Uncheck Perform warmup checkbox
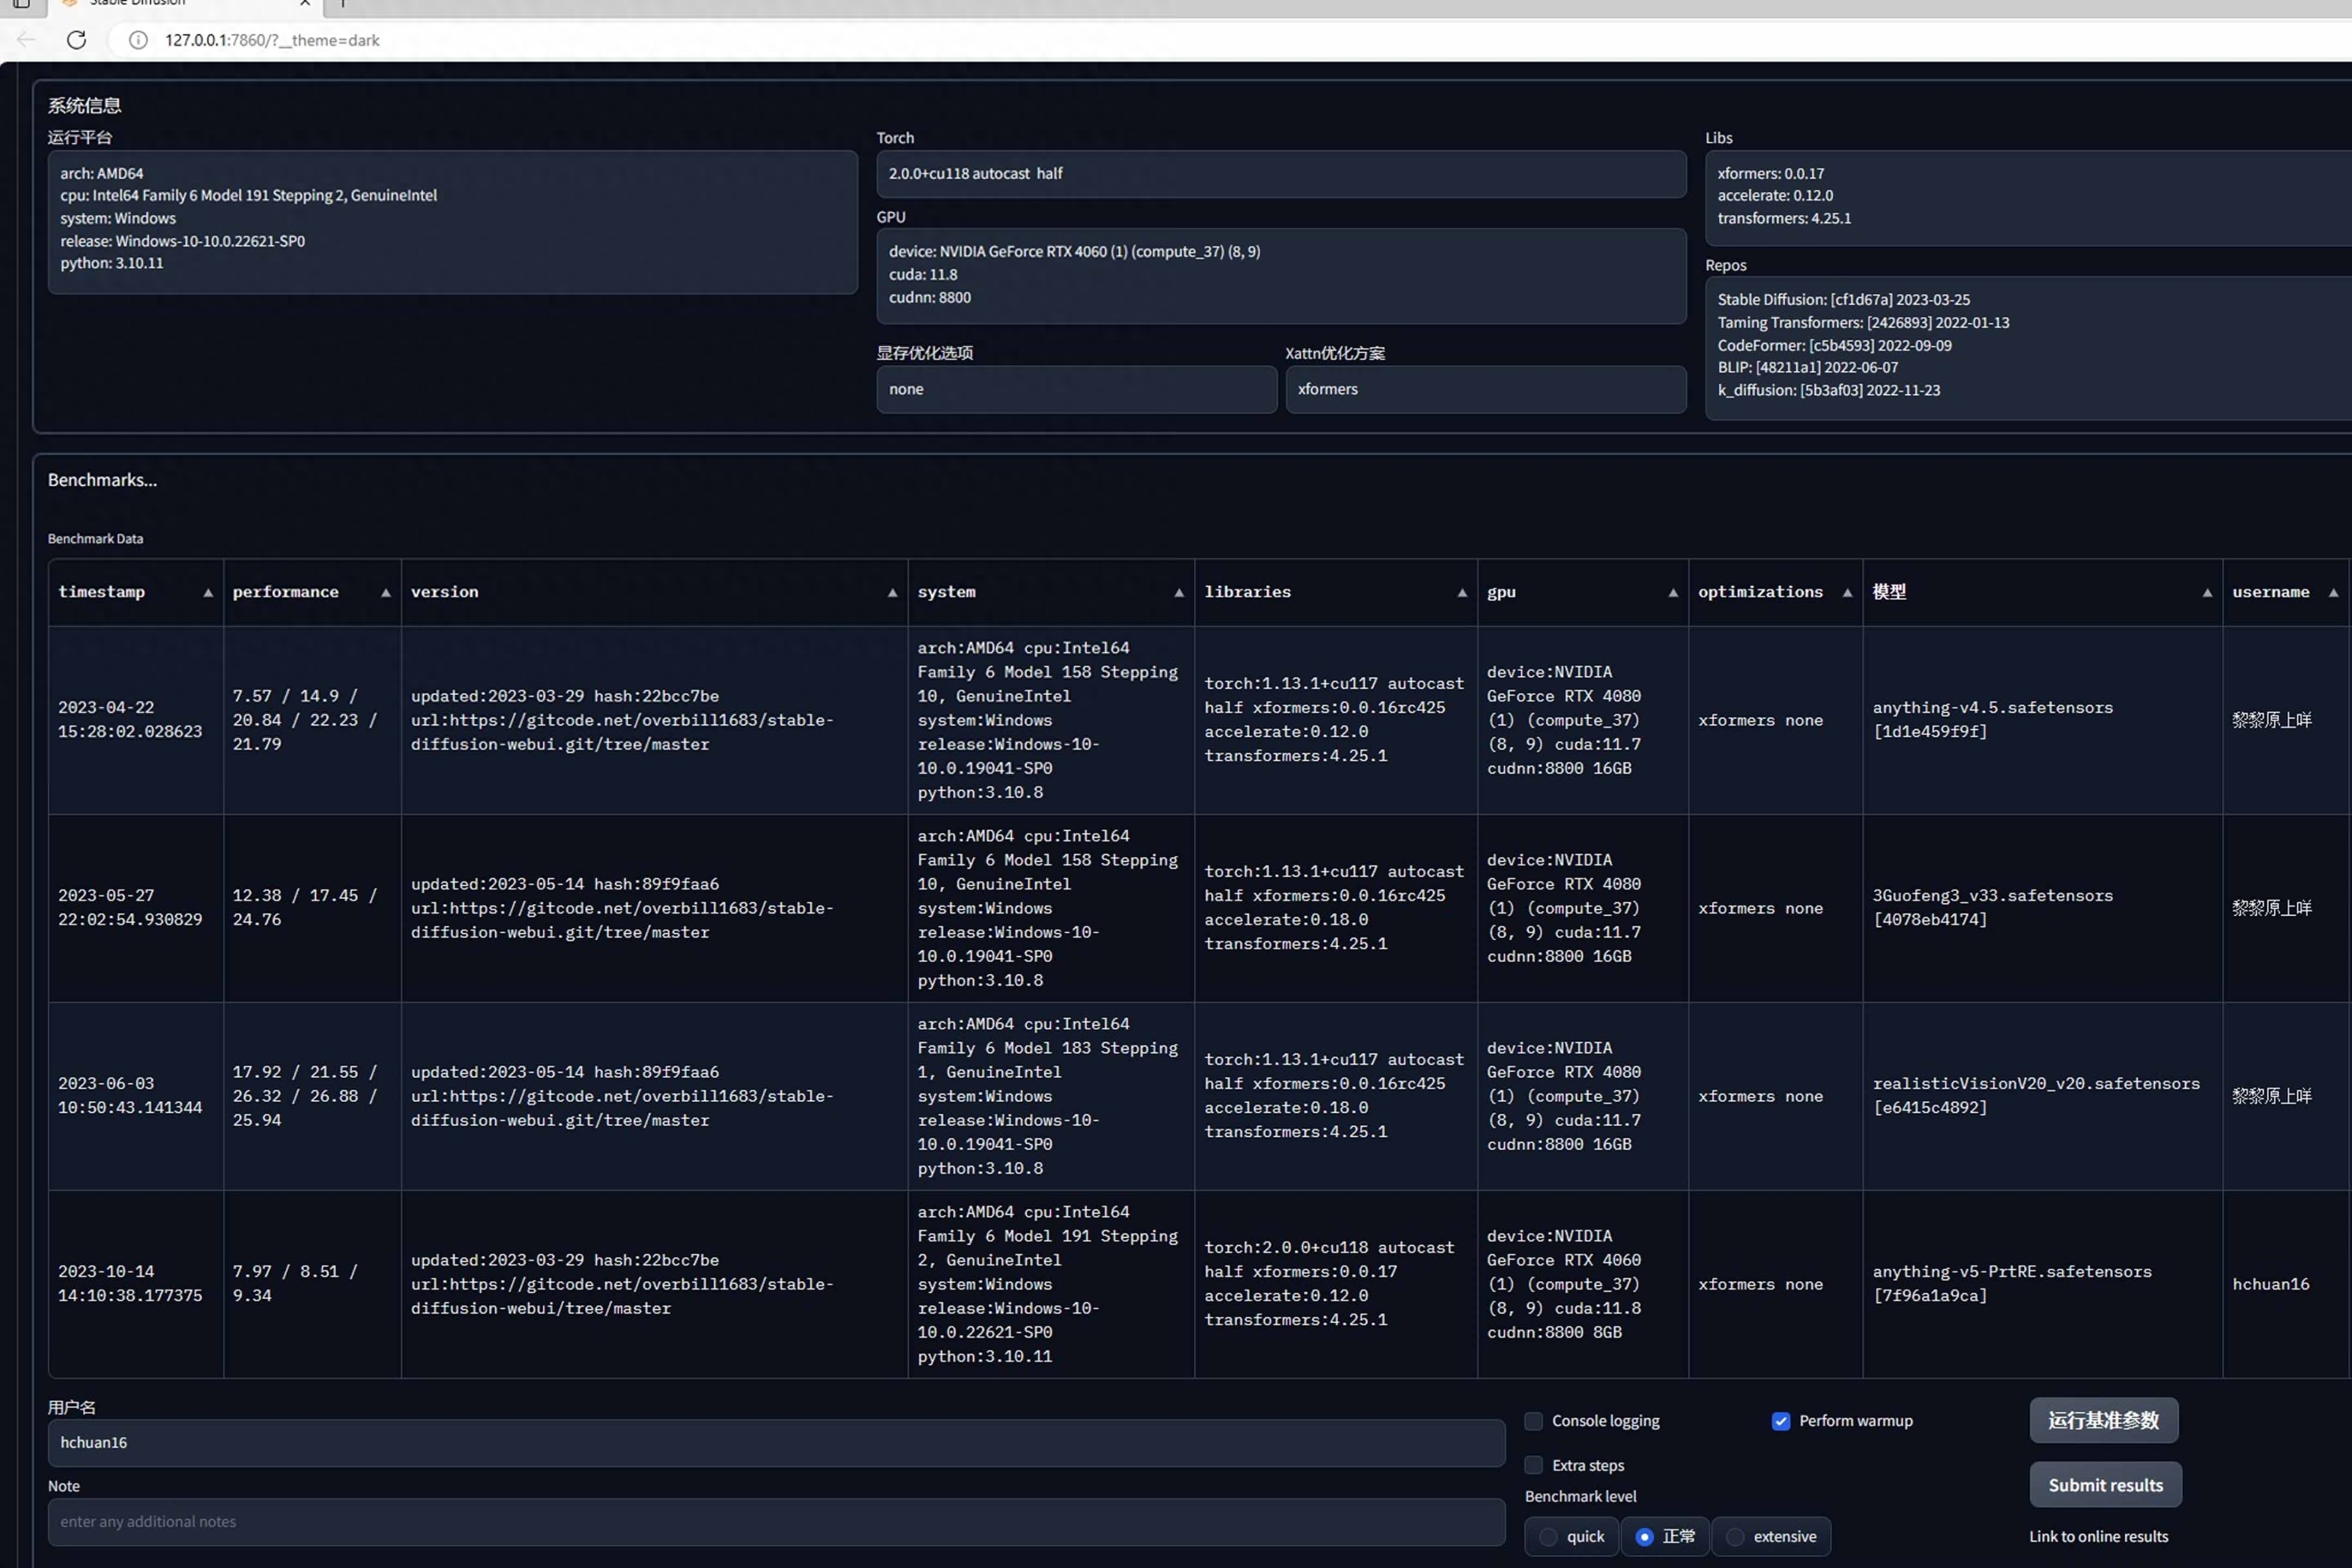This screenshot has height=1568, width=2352. pyautogui.click(x=1780, y=1421)
